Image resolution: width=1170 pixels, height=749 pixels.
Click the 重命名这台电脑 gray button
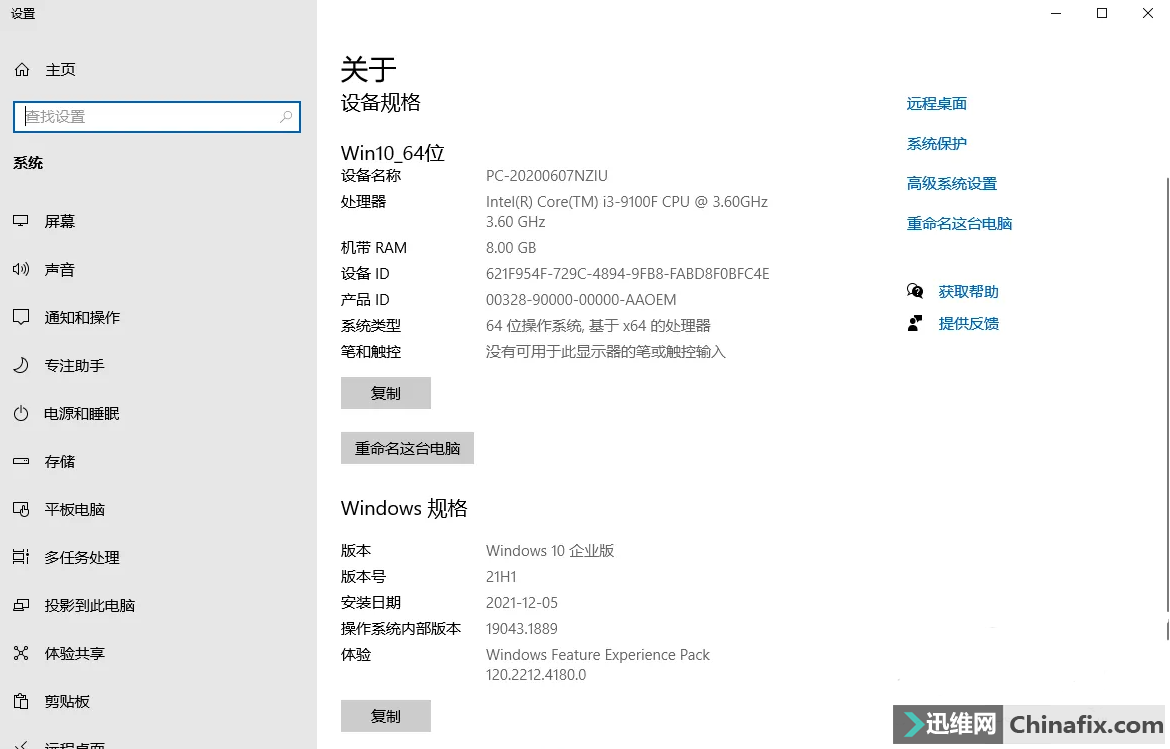pyautogui.click(x=407, y=448)
